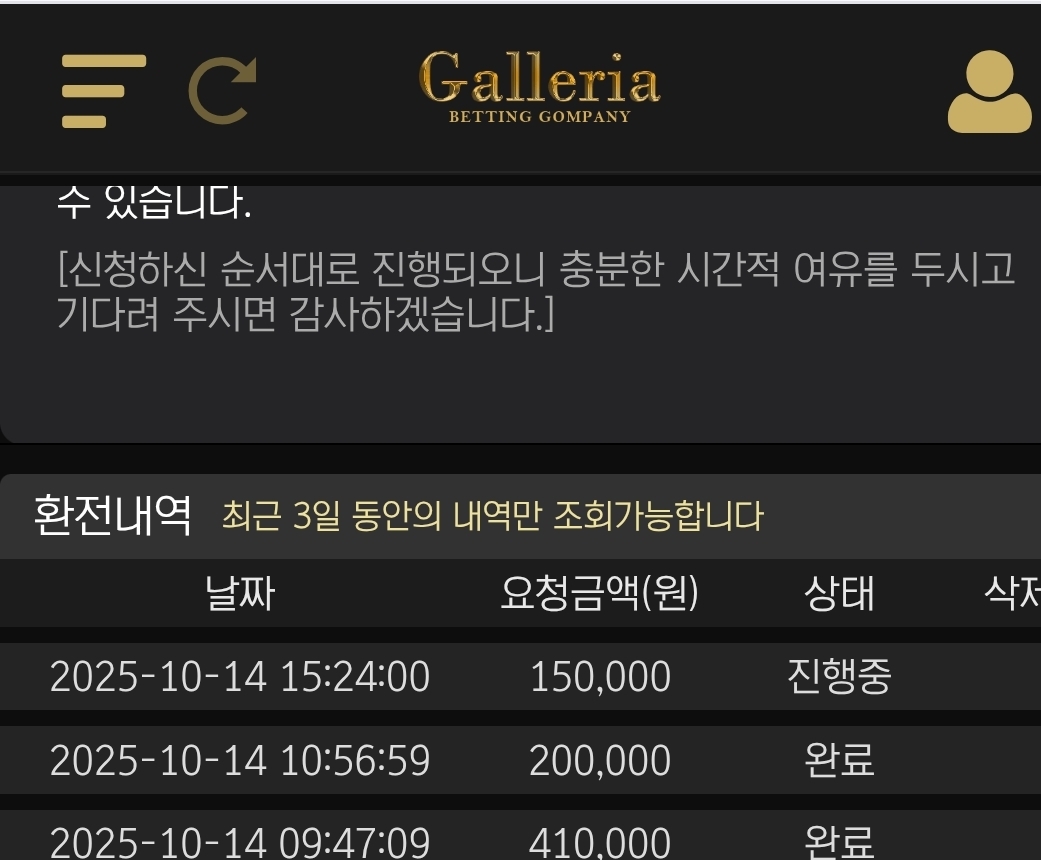Click the 최근 3일 동안의 내역만 조회가능합니다 notice
1041x860 pixels.
(x=492, y=517)
